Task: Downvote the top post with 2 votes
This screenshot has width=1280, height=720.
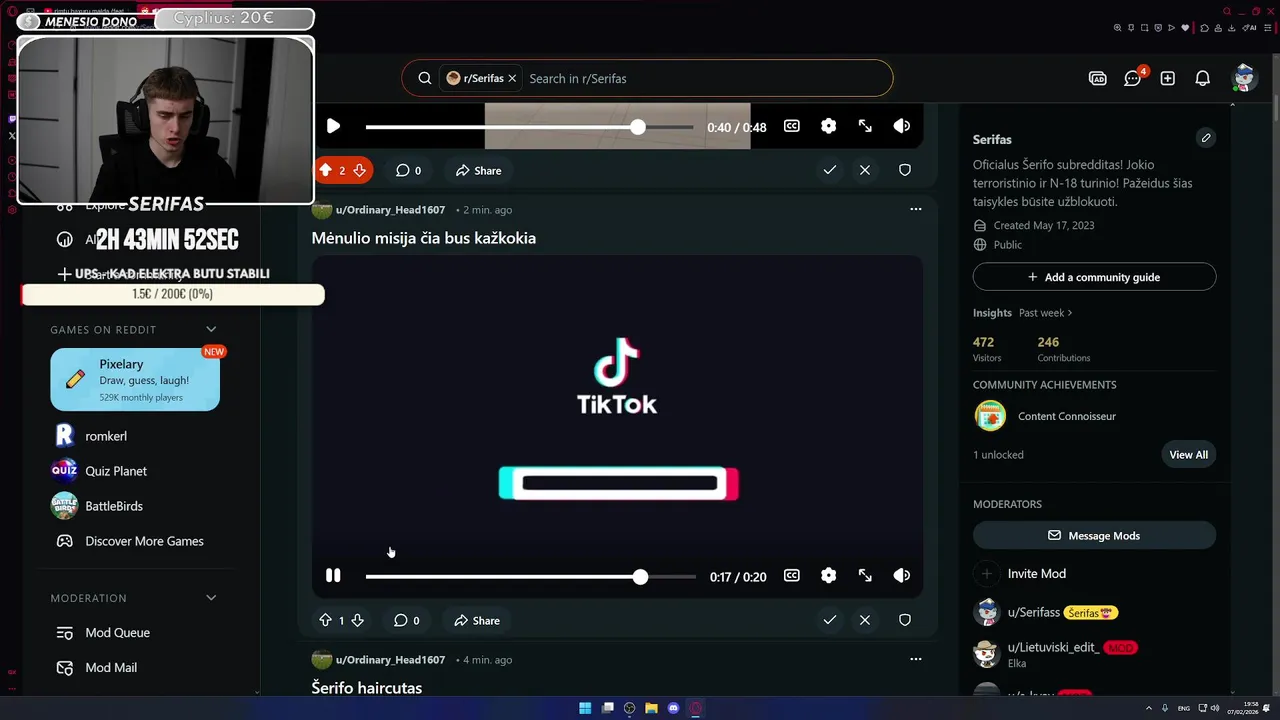Action: [x=359, y=170]
